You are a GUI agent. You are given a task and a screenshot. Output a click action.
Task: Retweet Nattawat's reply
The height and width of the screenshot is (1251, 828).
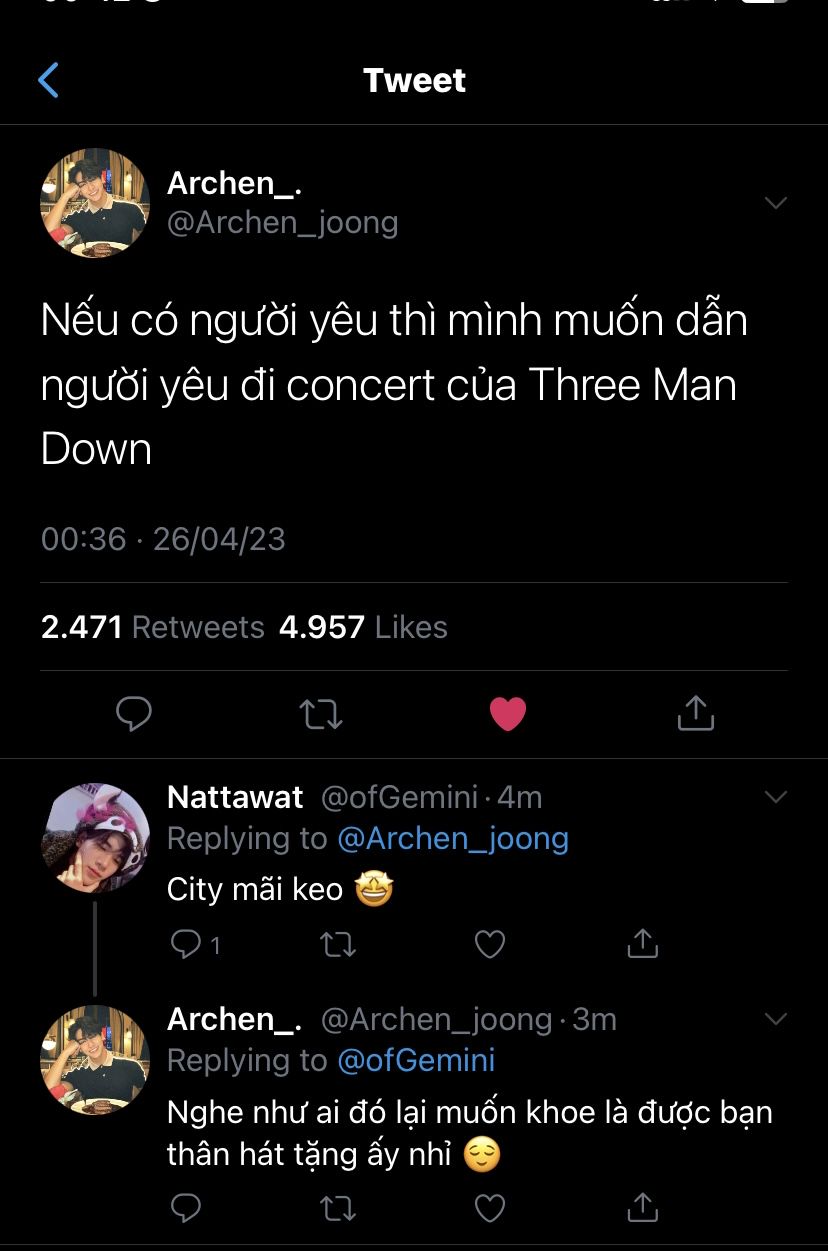338,943
